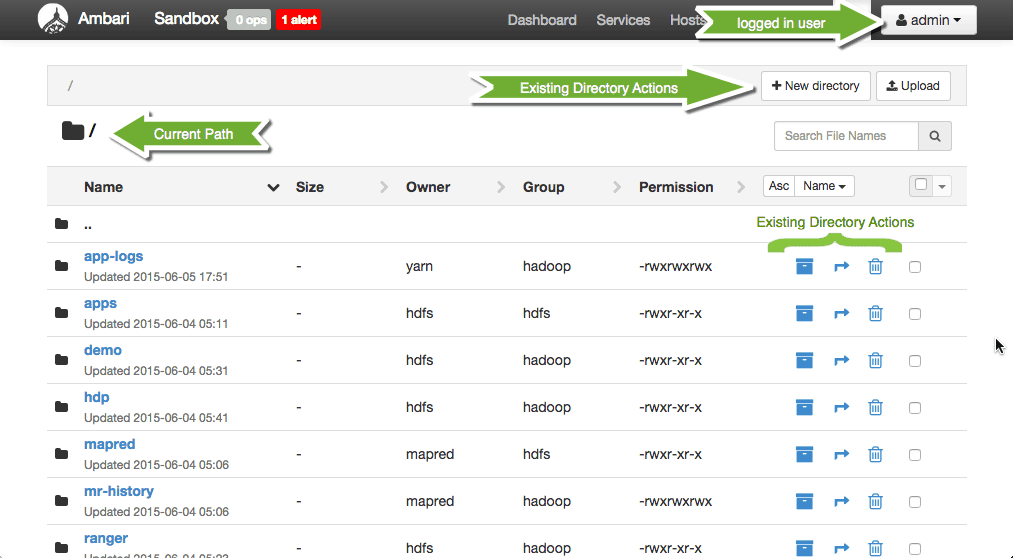Open the mapred folder link

pos(109,444)
